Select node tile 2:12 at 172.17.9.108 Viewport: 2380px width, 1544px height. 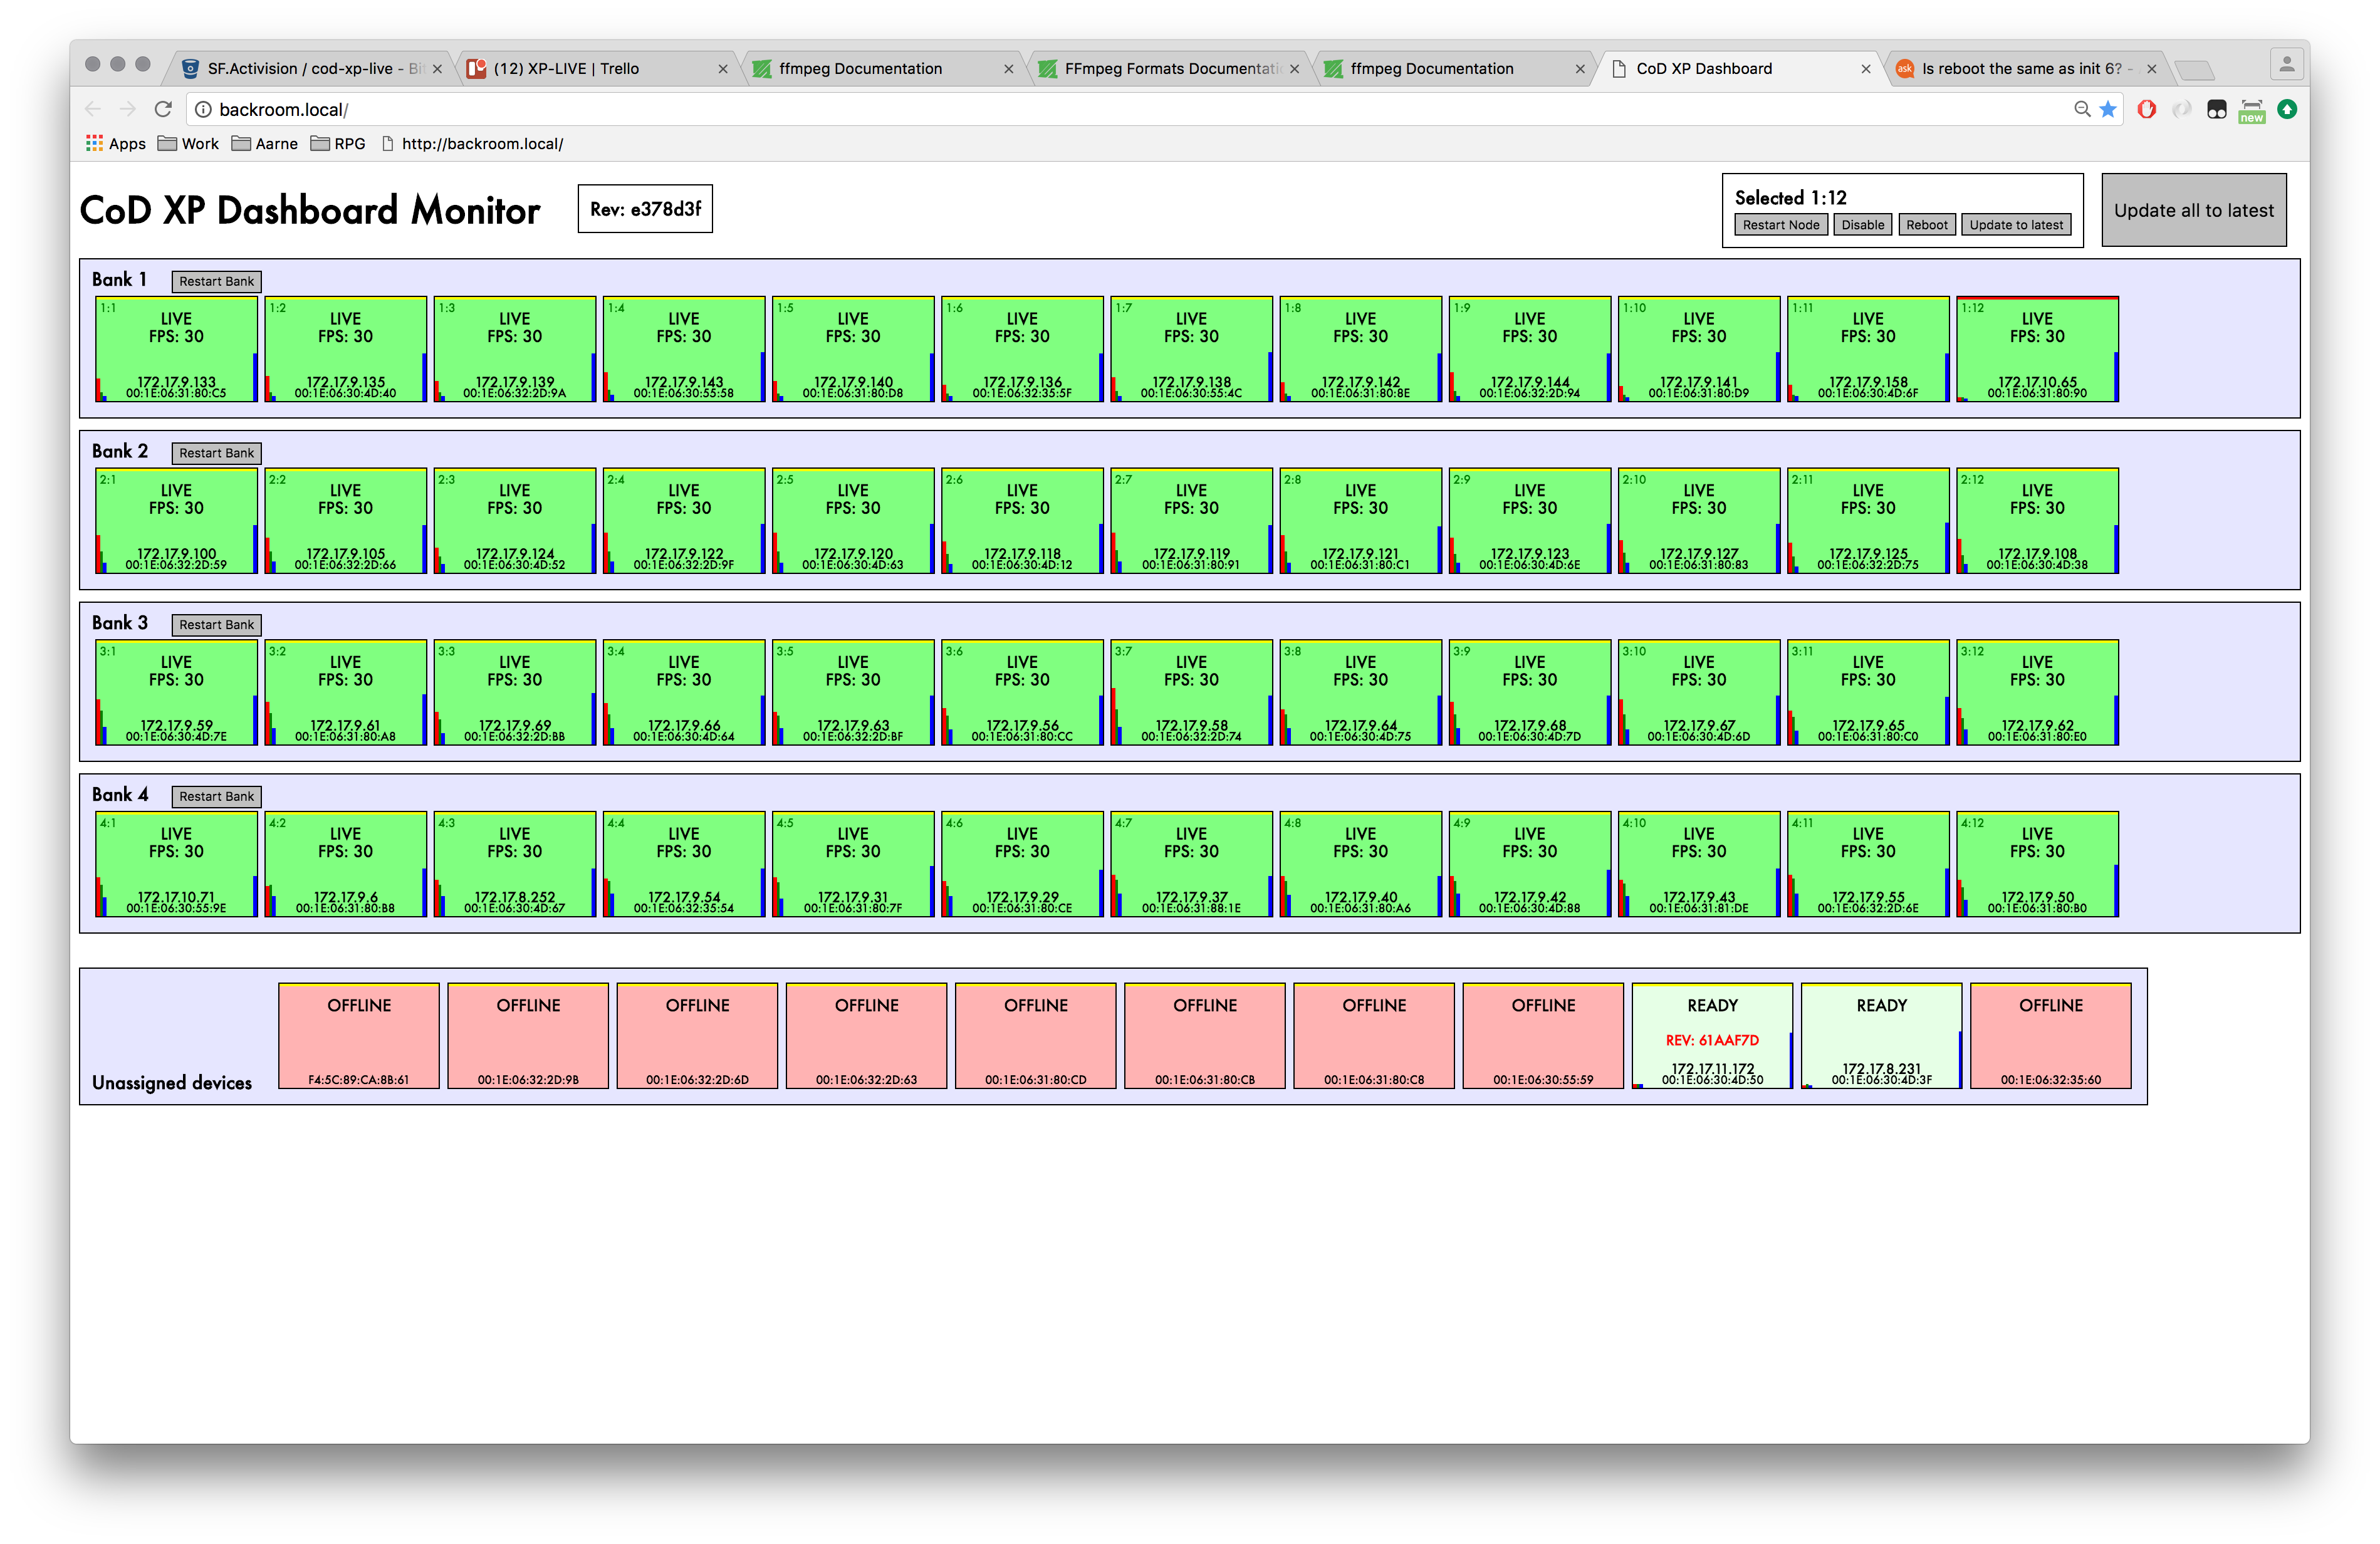tap(2037, 521)
